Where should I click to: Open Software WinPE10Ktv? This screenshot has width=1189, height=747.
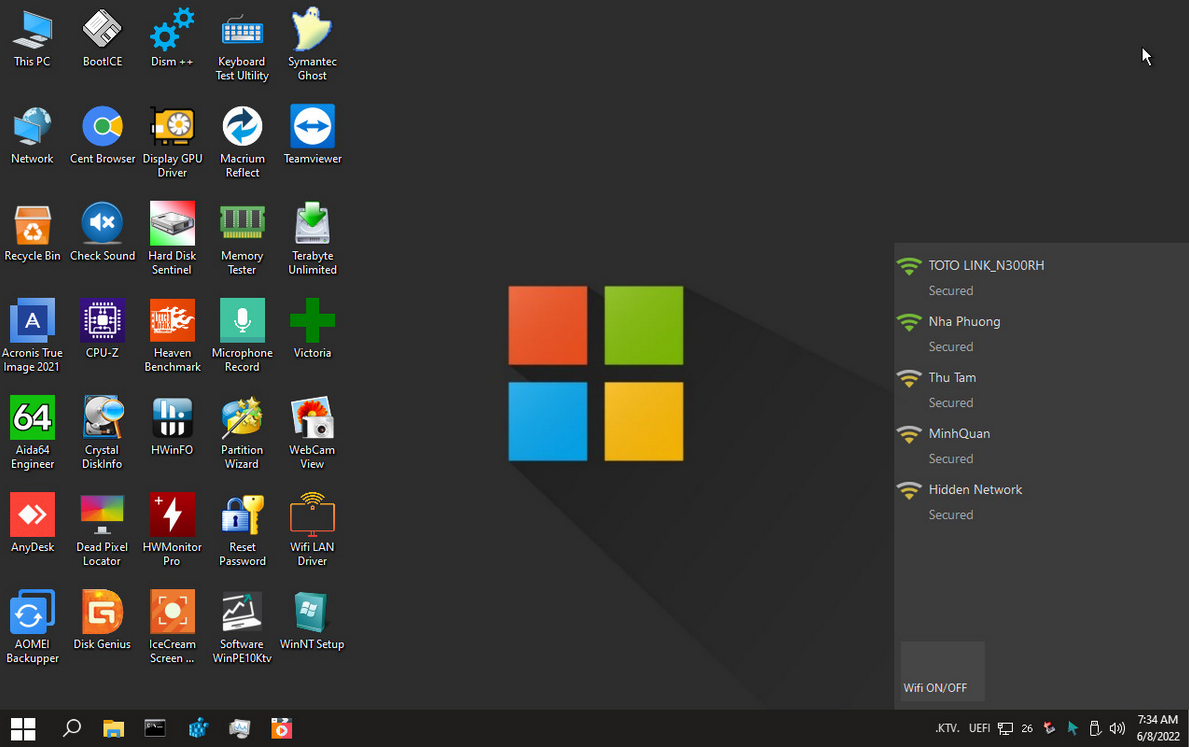[x=242, y=627]
